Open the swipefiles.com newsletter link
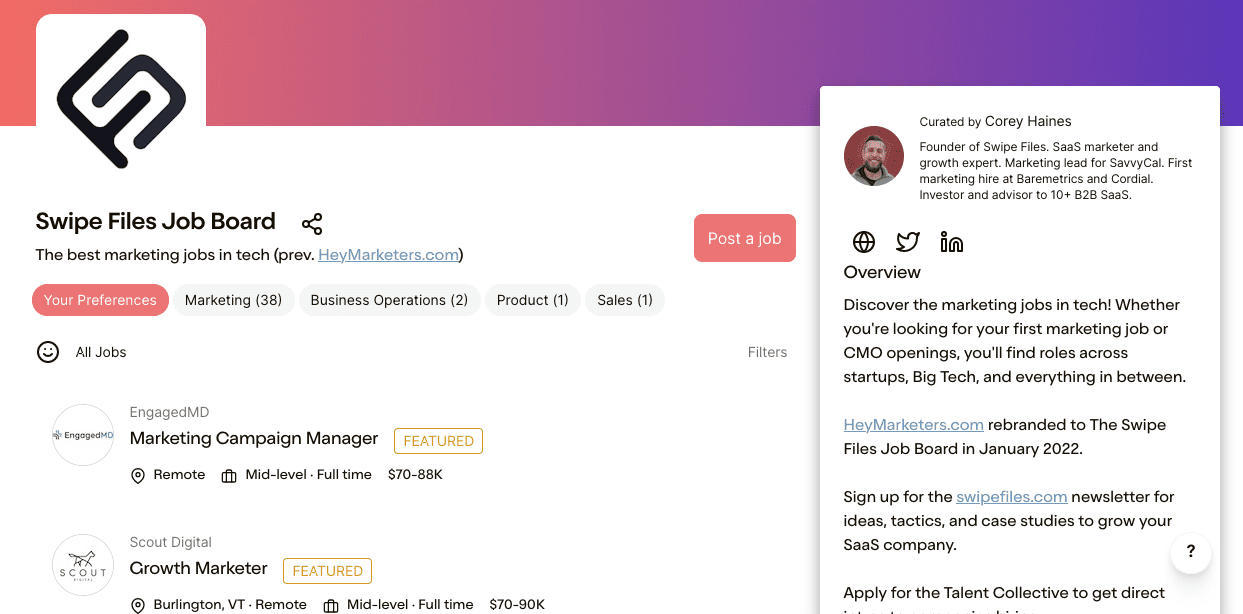Screen dimensions: 1243x614 pyautogui.click(x=1012, y=497)
